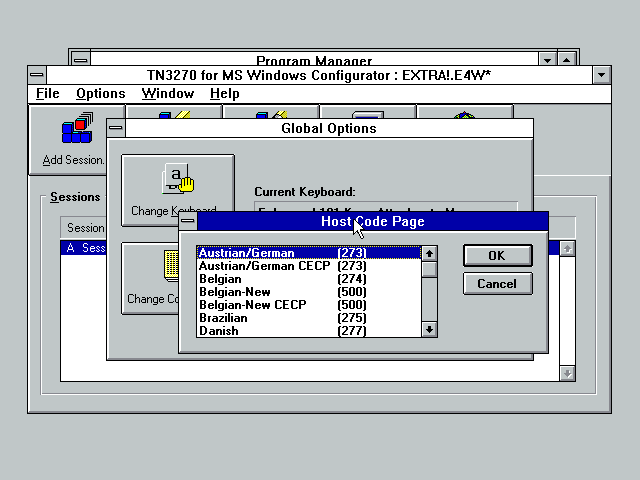Click the Session column header
The image size is (640, 480).
click(86, 228)
